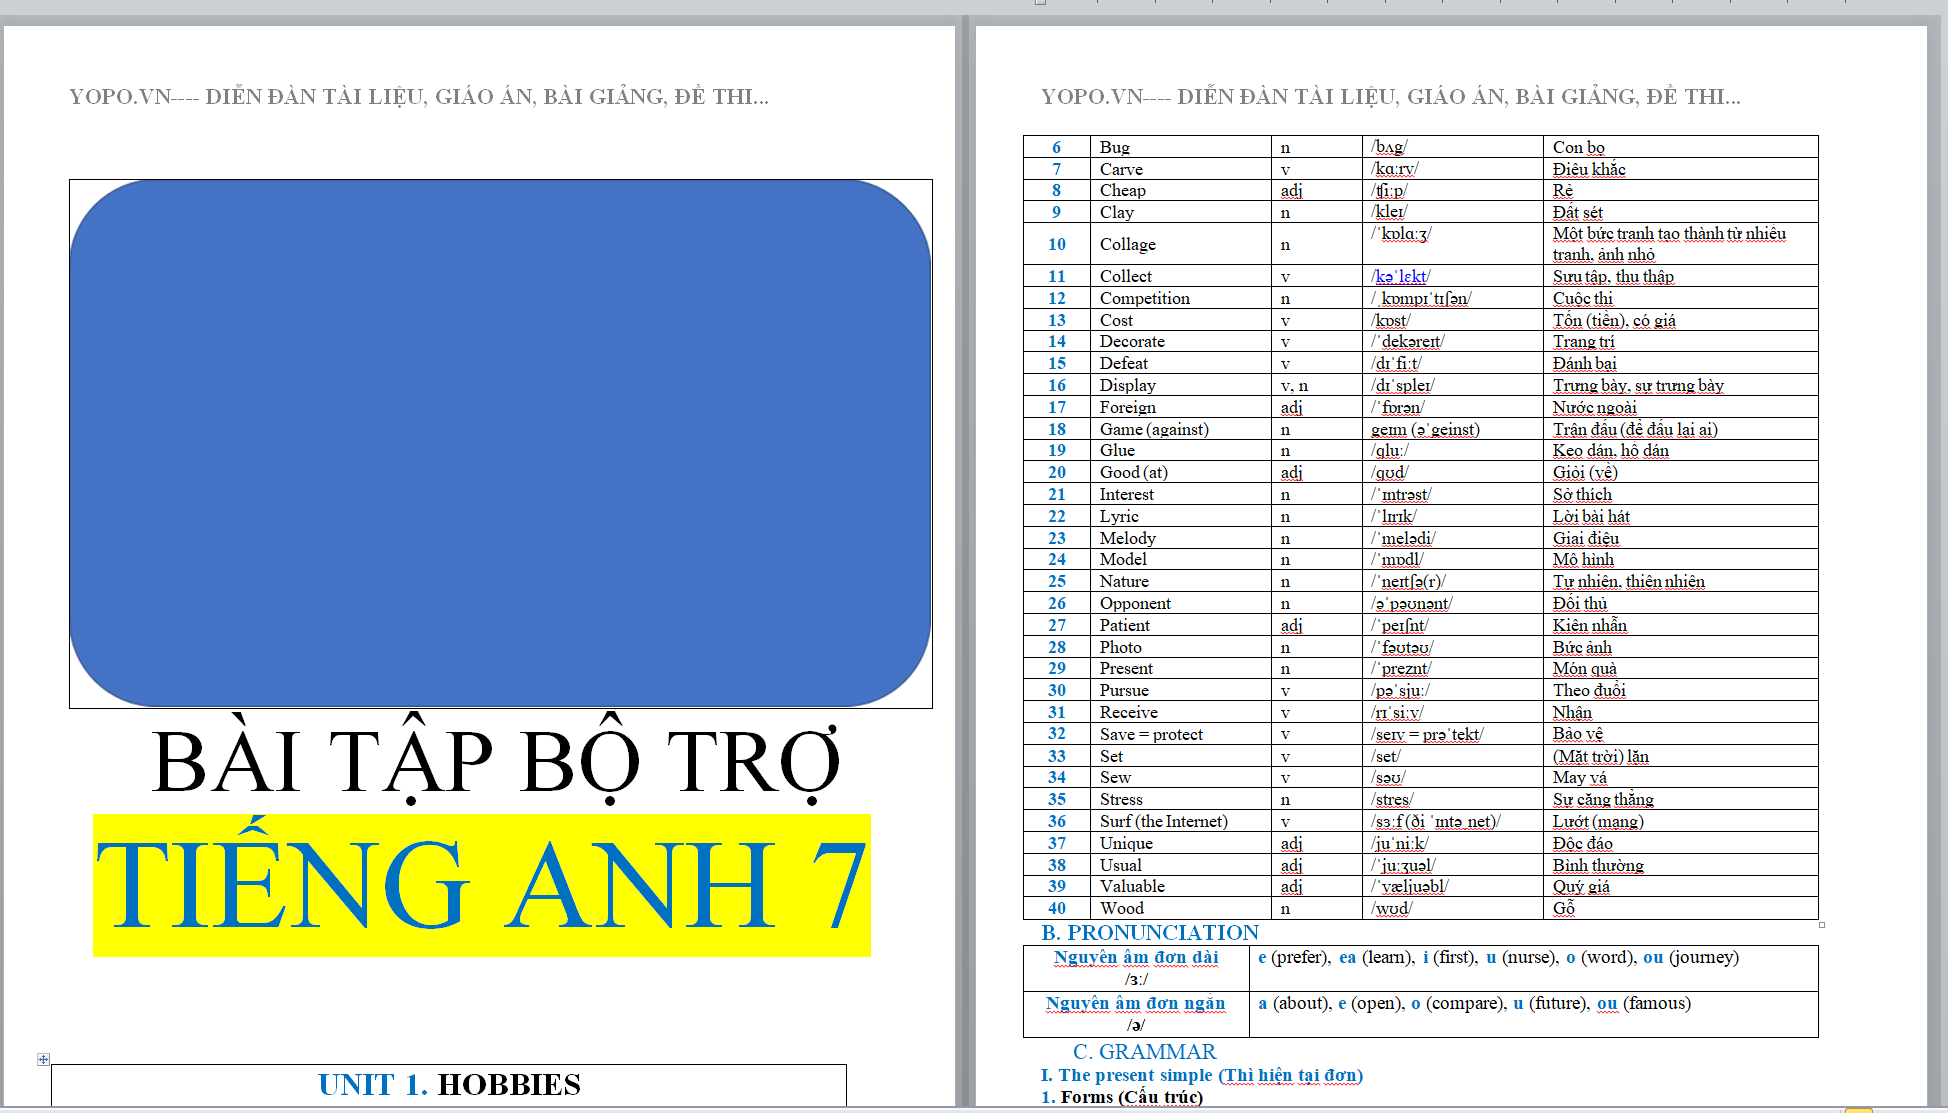
Task: Click the YOPO.VN header on the cover page
Action: tap(419, 97)
